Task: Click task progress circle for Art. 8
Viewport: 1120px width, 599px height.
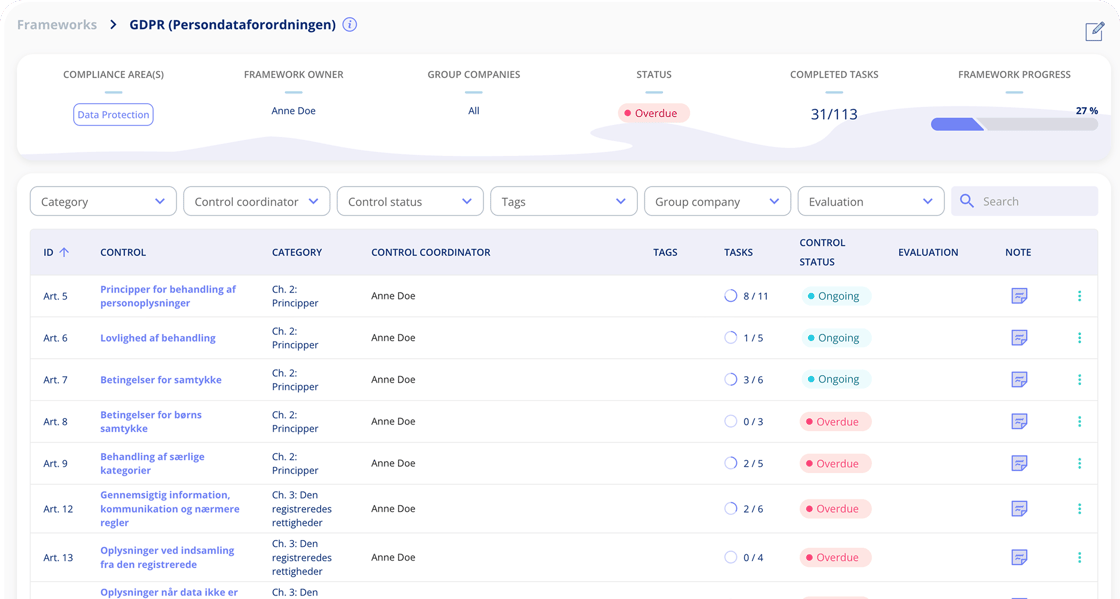Action: tap(730, 421)
